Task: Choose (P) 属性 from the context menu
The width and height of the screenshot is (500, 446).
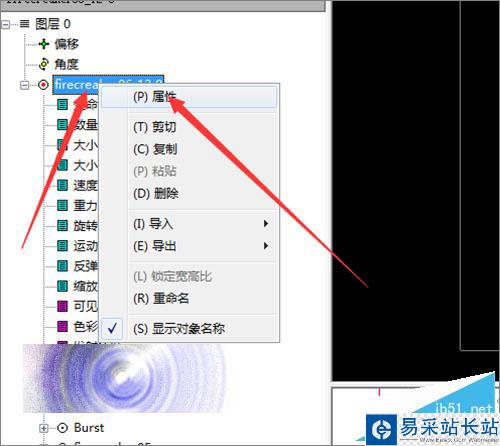Action: [189, 97]
